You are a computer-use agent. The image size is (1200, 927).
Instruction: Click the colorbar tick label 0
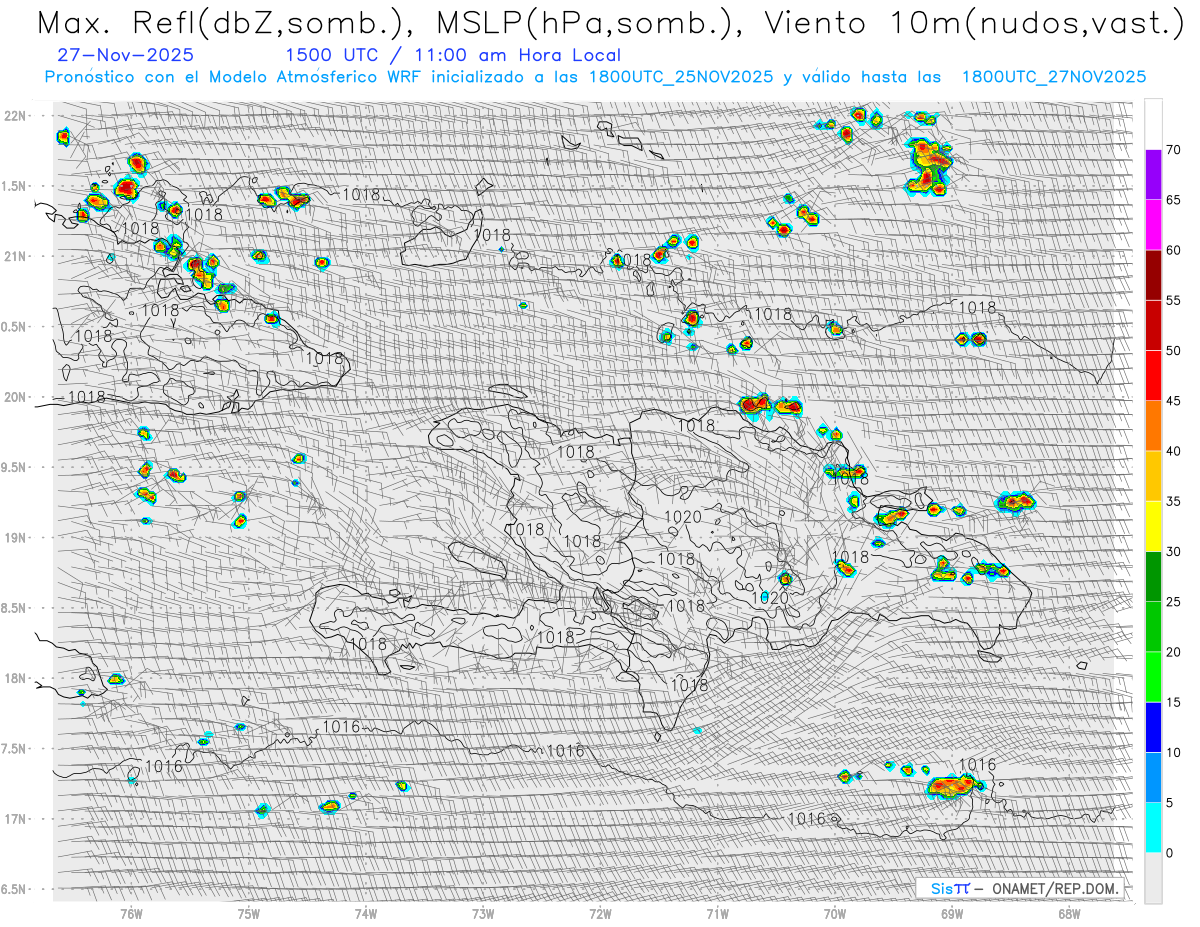[1170, 852]
